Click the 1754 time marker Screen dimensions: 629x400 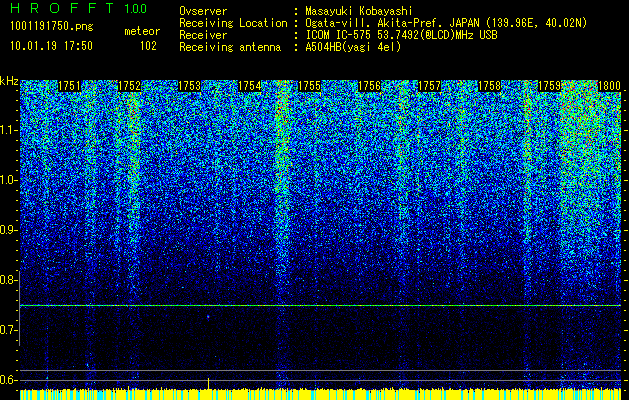tap(250, 86)
